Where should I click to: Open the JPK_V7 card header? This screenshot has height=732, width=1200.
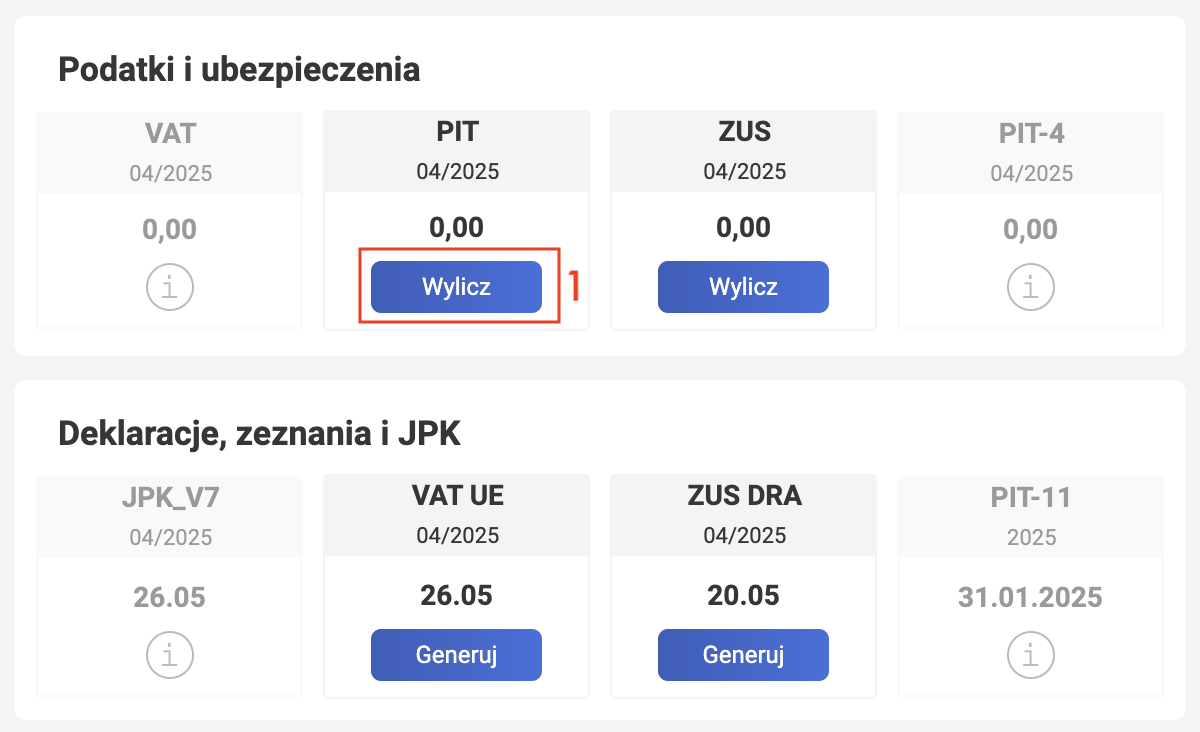tap(170, 517)
